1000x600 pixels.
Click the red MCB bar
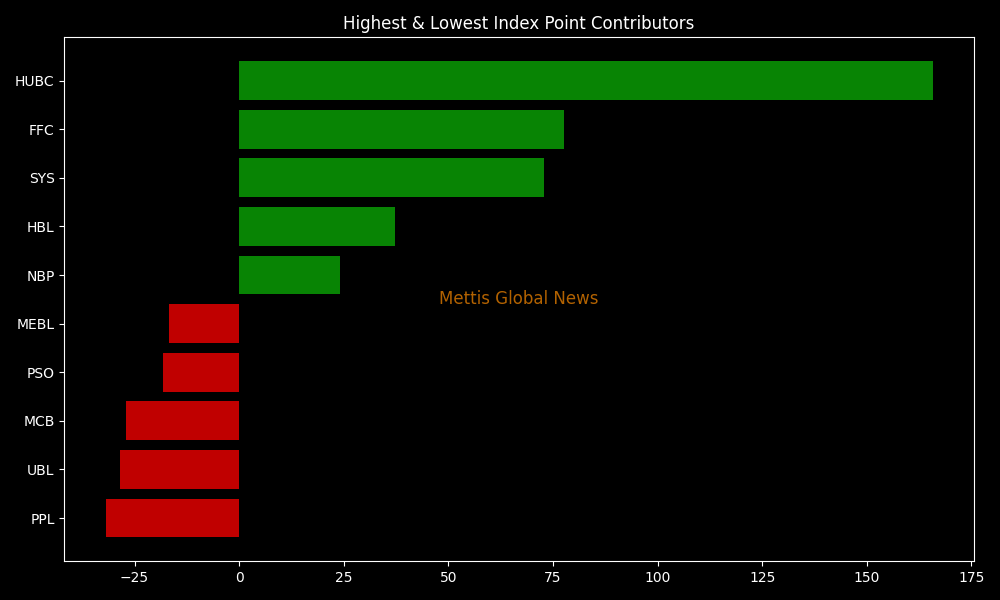tap(182, 421)
